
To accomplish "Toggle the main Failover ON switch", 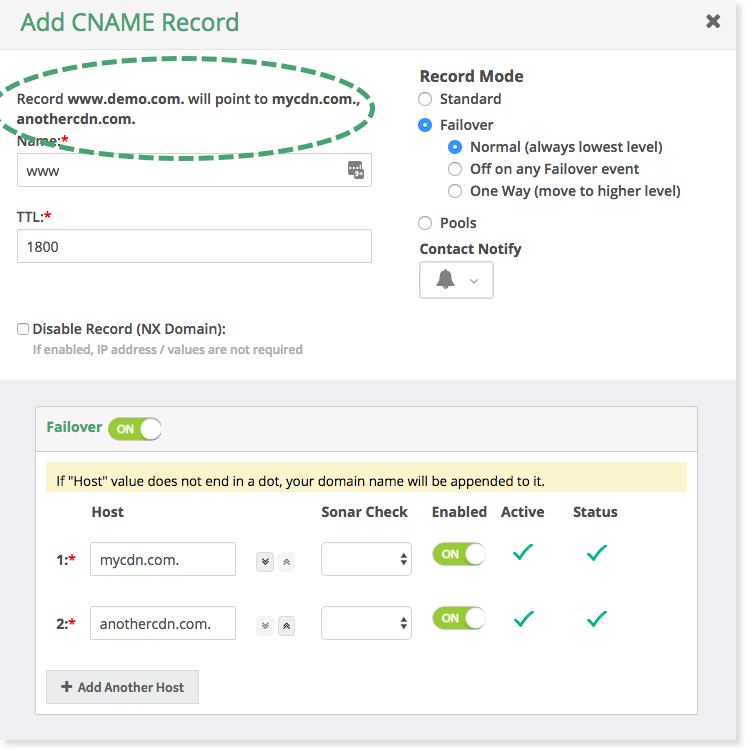I will pos(134,429).
